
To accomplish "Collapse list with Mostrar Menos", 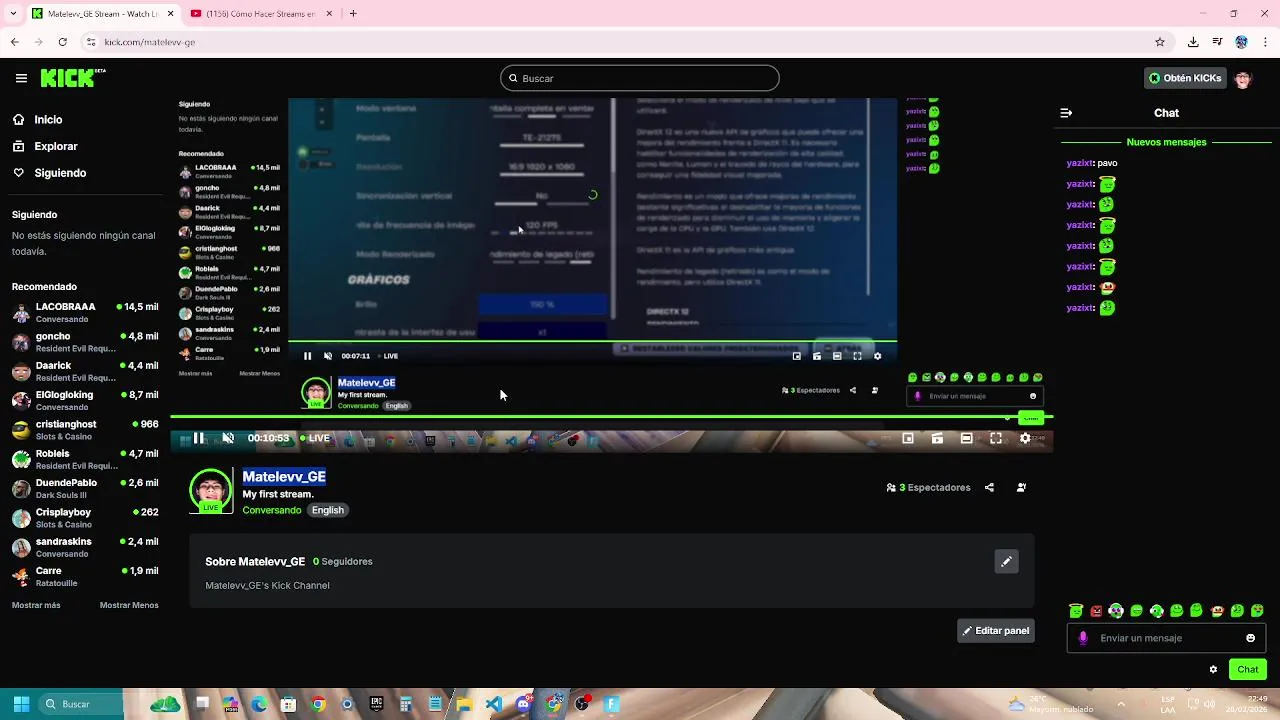I will tap(129, 605).
